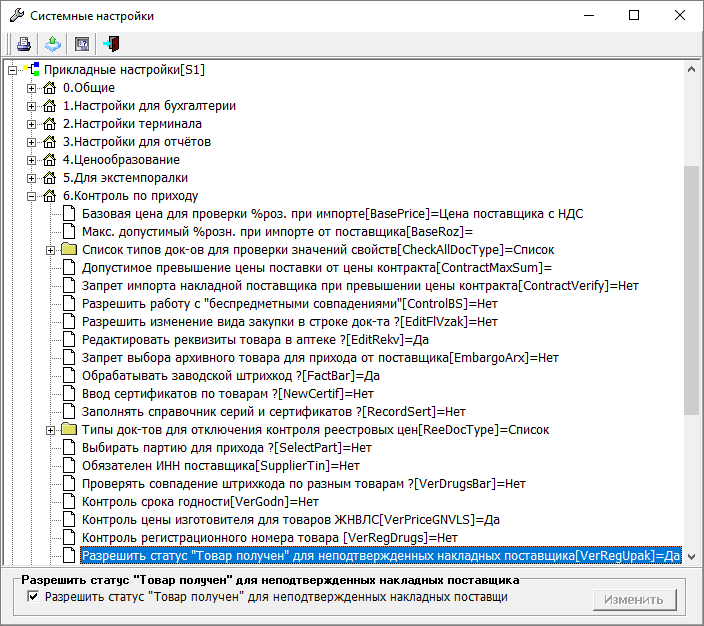Click the help question-mark toolbar icon
The width and height of the screenshot is (704, 626).
82,44
